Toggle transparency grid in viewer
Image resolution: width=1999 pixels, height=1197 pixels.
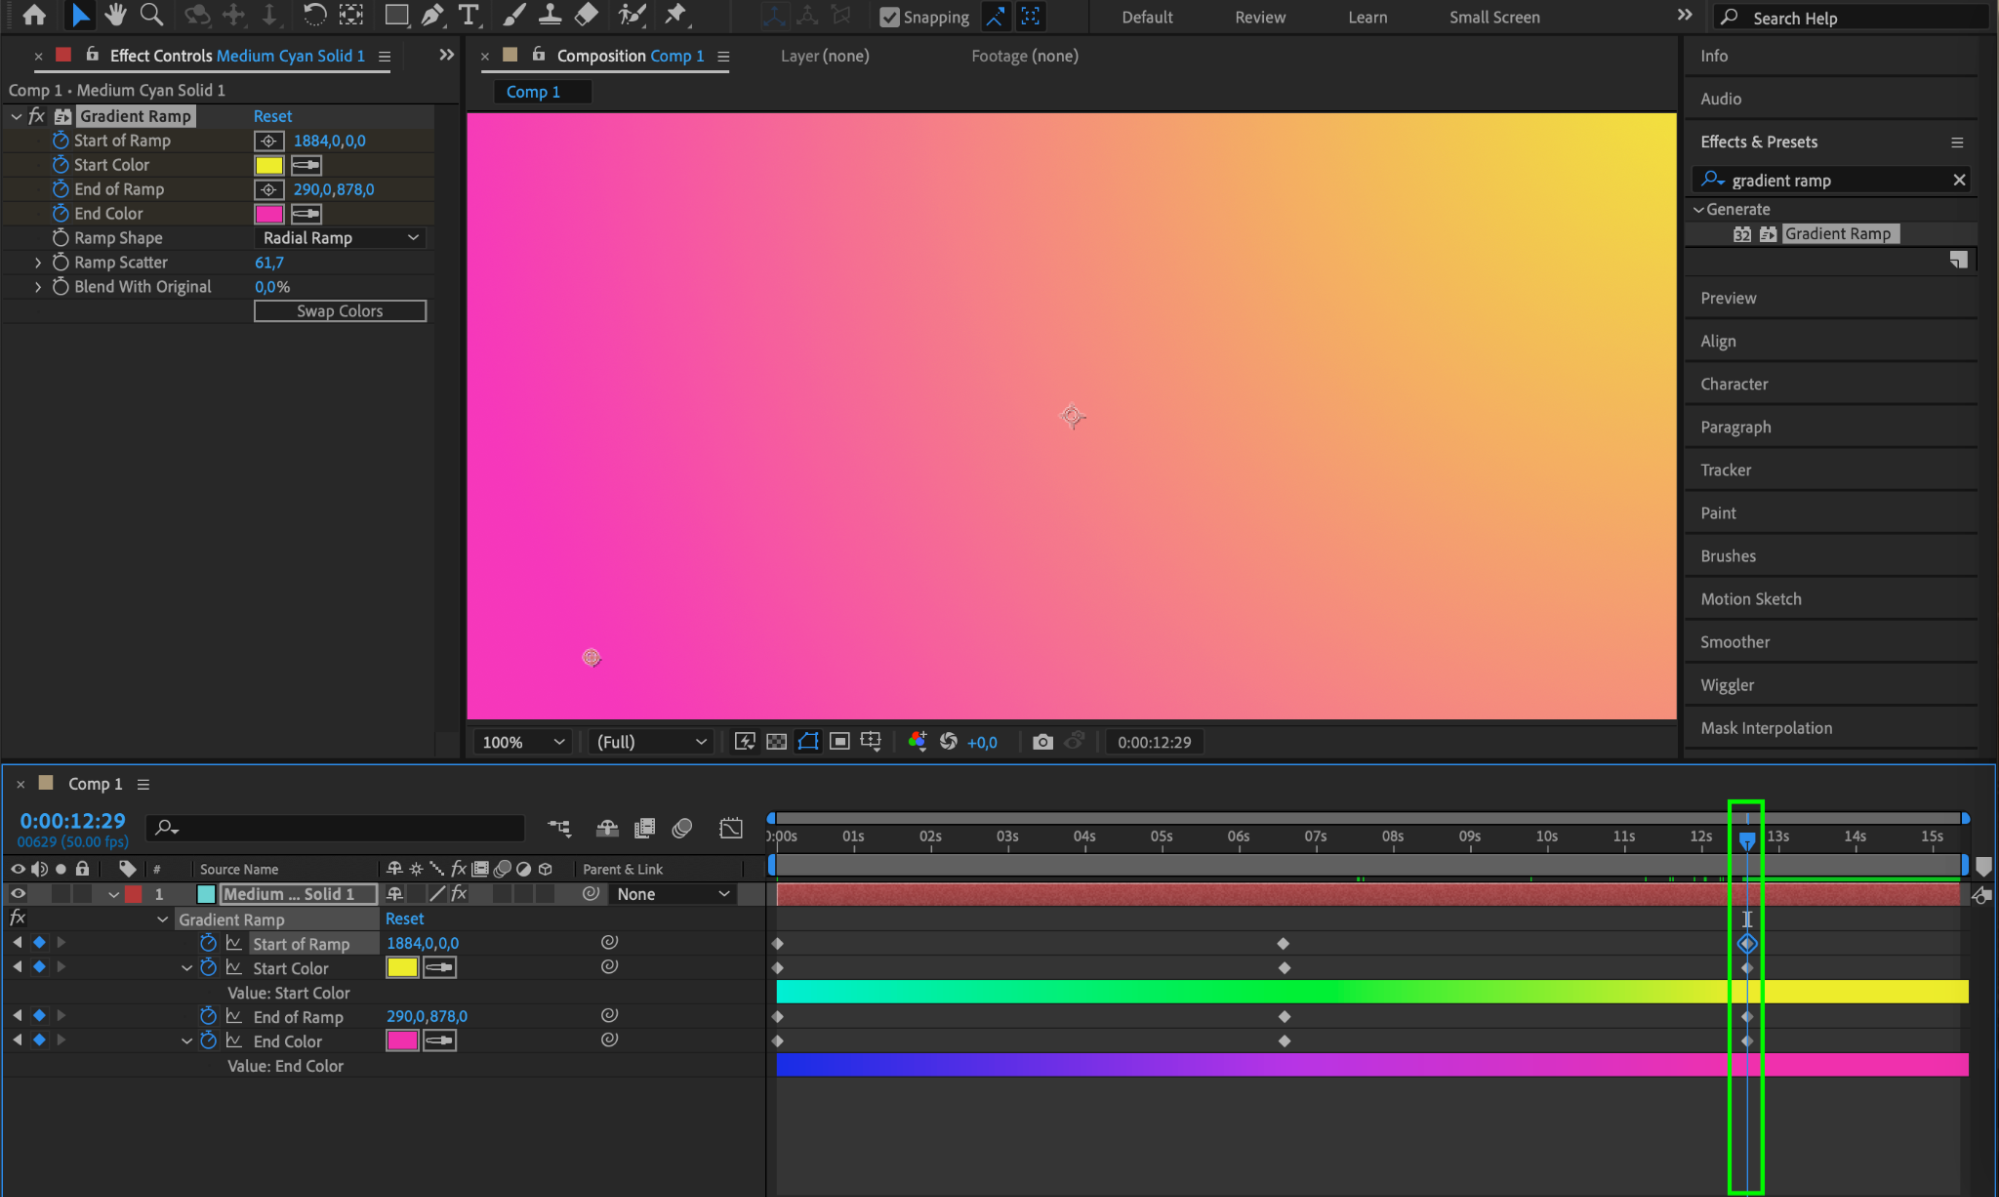click(x=776, y=742)
